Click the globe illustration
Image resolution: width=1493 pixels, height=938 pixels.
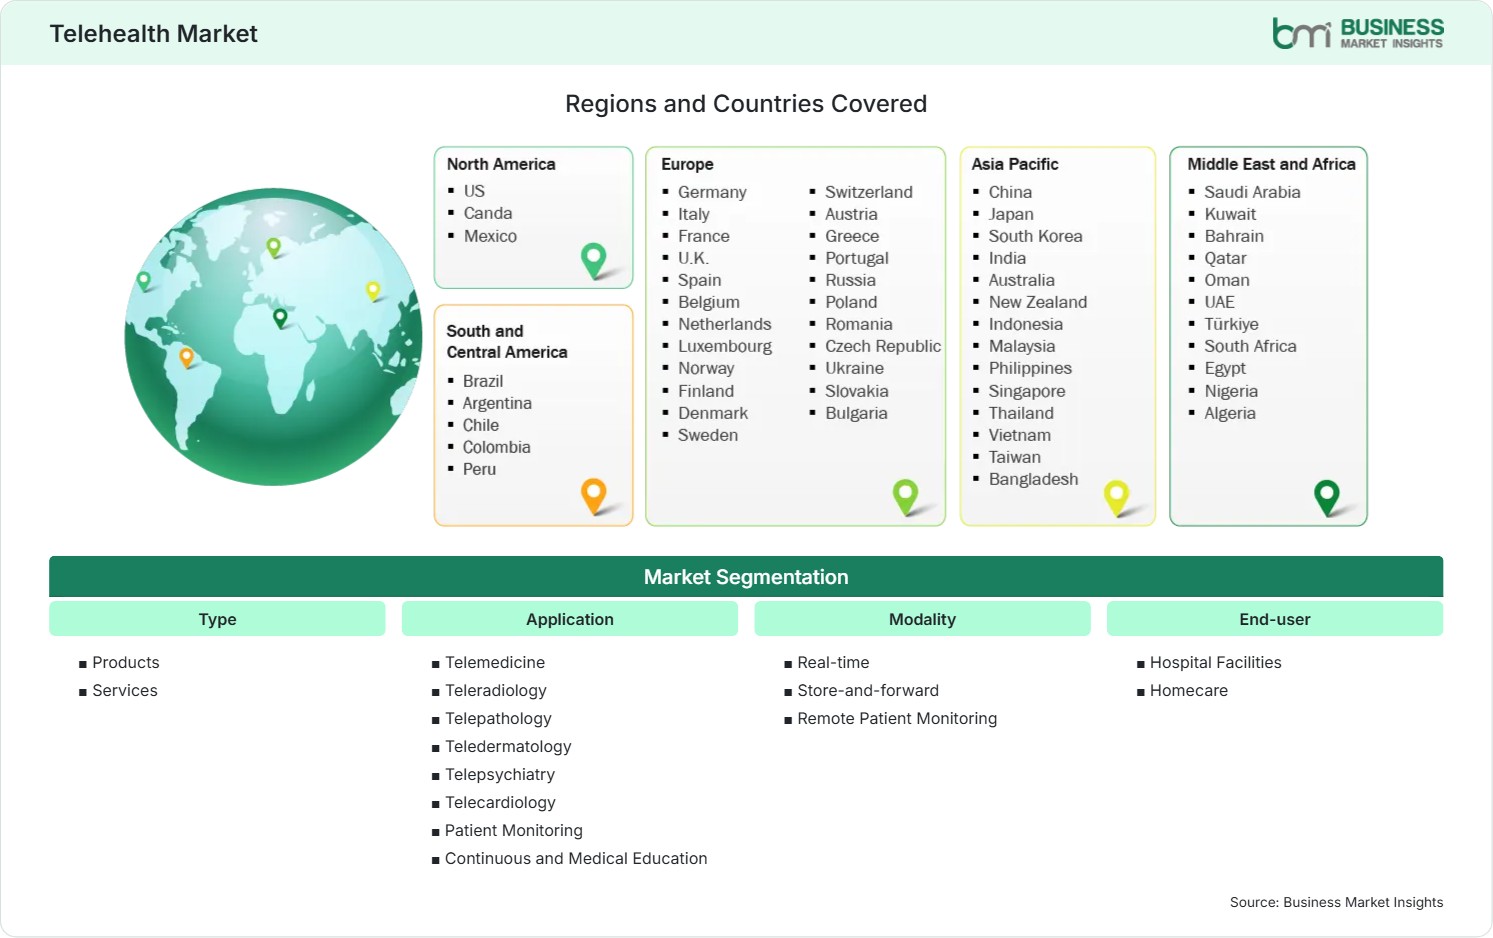tap(273, 337)
